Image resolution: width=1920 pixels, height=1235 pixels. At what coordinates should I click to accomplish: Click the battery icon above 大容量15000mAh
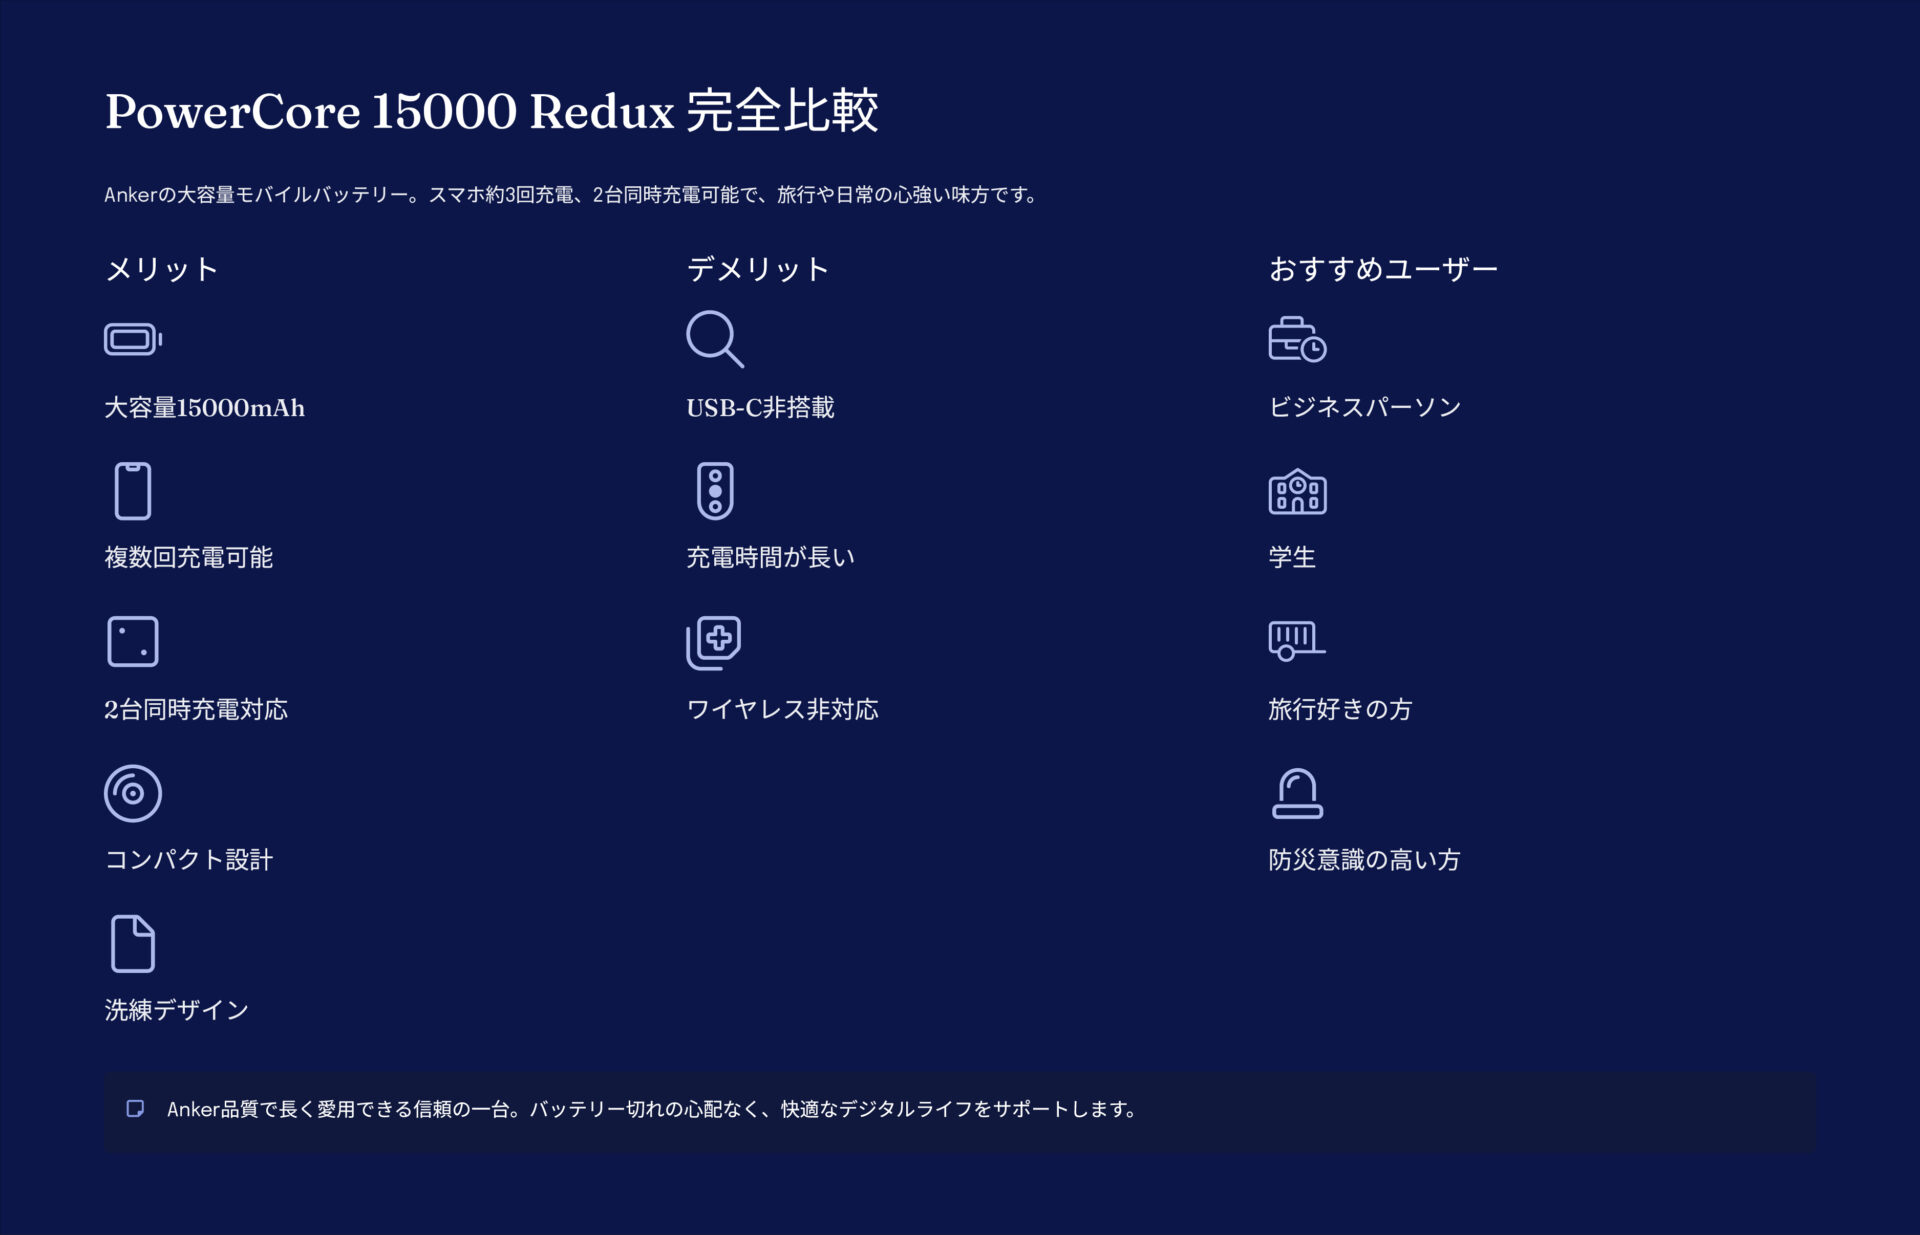[x=133, y=338]
